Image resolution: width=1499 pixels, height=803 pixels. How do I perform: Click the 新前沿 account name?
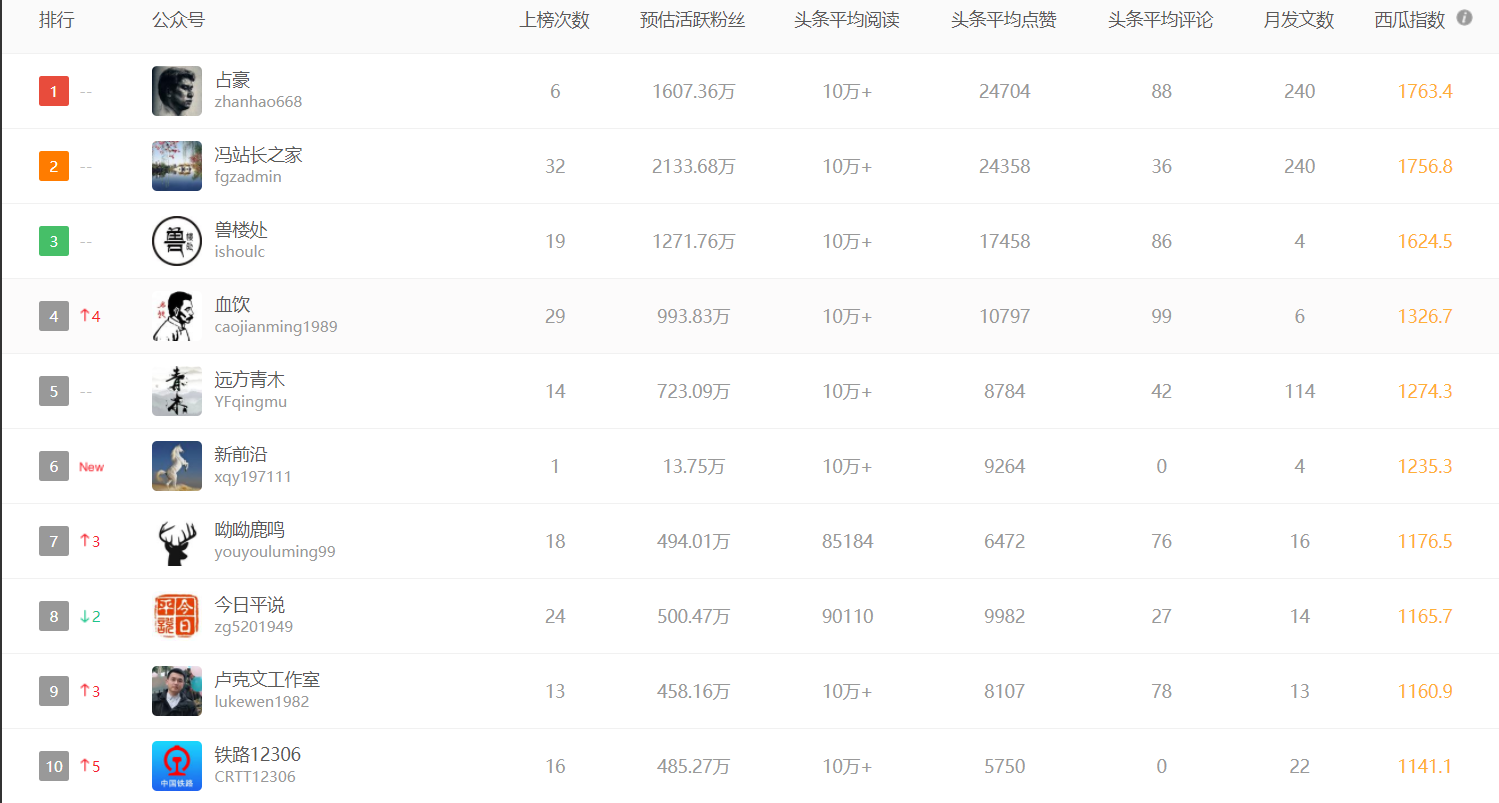tap(241, 455)
